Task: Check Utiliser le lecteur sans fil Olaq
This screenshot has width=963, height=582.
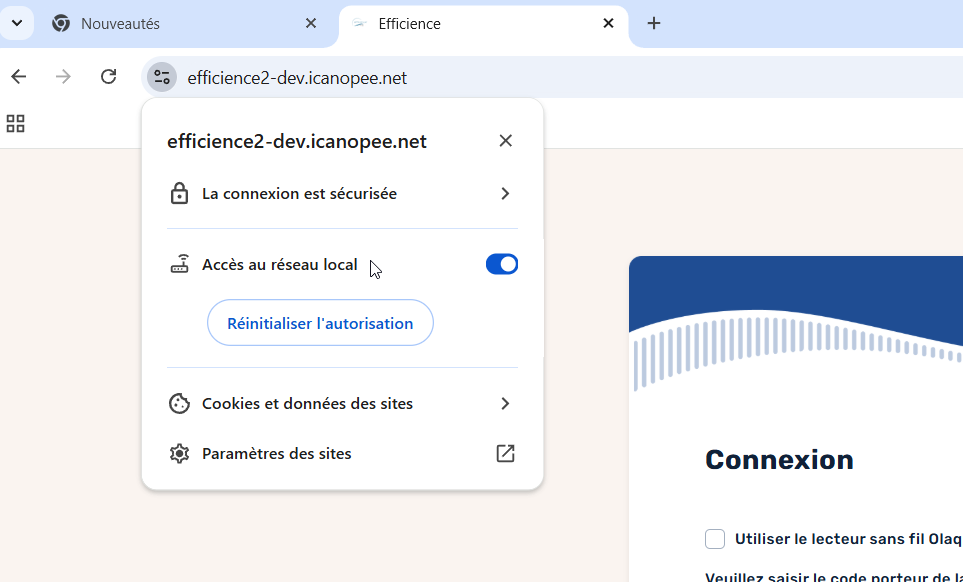Action: pyautogui.click(x=715, y=538)
